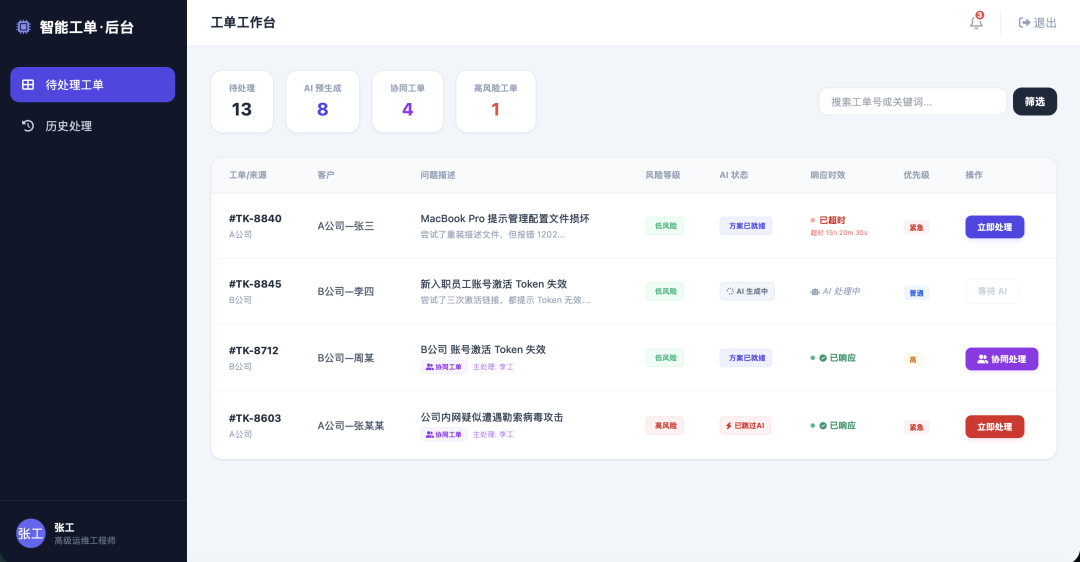Click the 等待 AI button for #TK-8845
This screenshot has width=1080, height=562.
(992, 291)
